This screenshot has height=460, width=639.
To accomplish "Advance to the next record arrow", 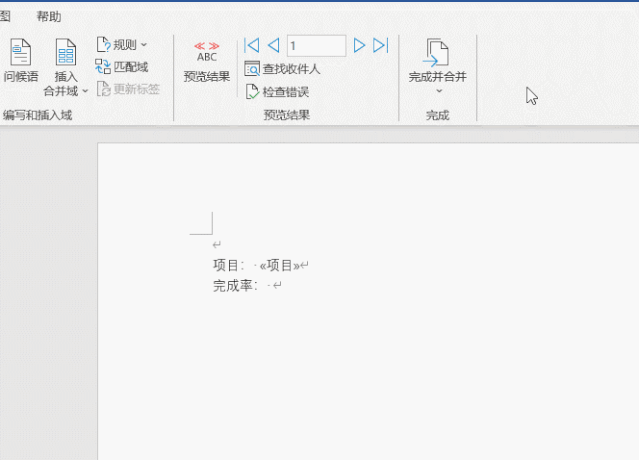I will (359, 45).
